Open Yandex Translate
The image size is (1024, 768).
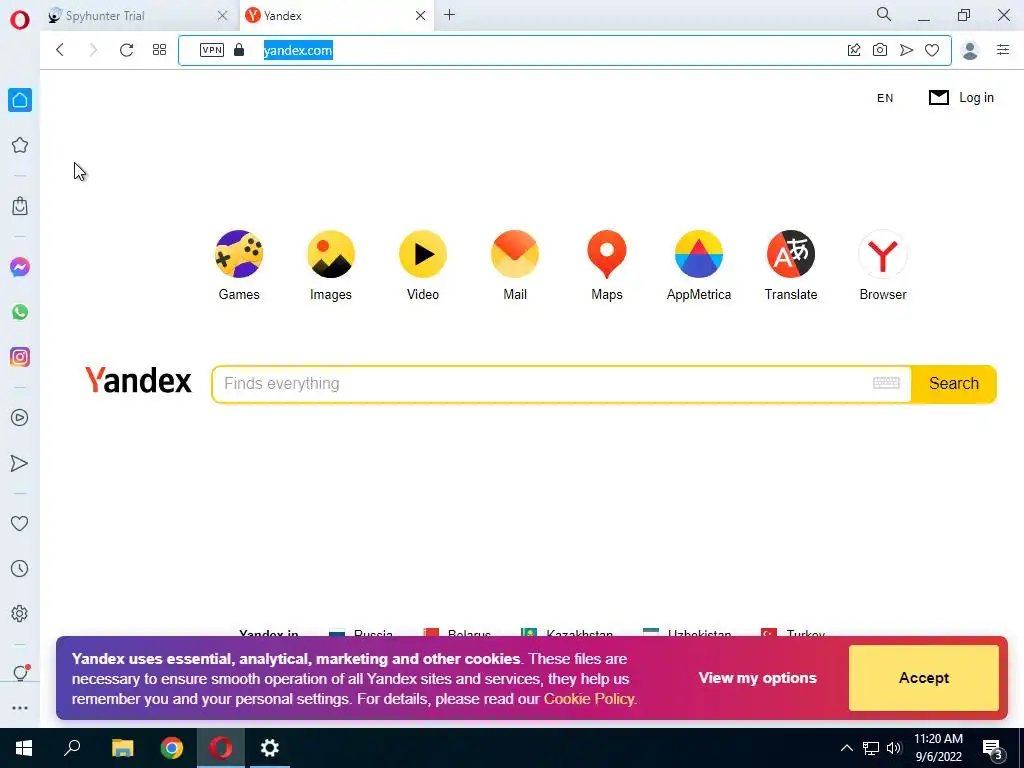tap(791, 265)
